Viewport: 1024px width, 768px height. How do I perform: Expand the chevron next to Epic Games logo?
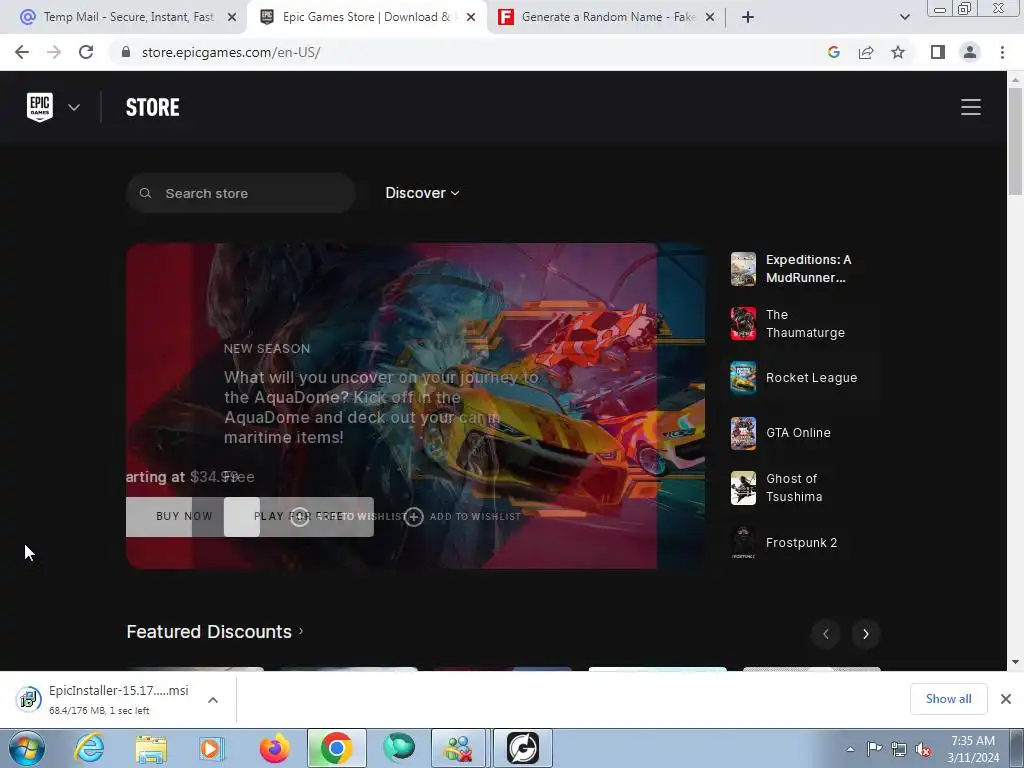(74, 107)
